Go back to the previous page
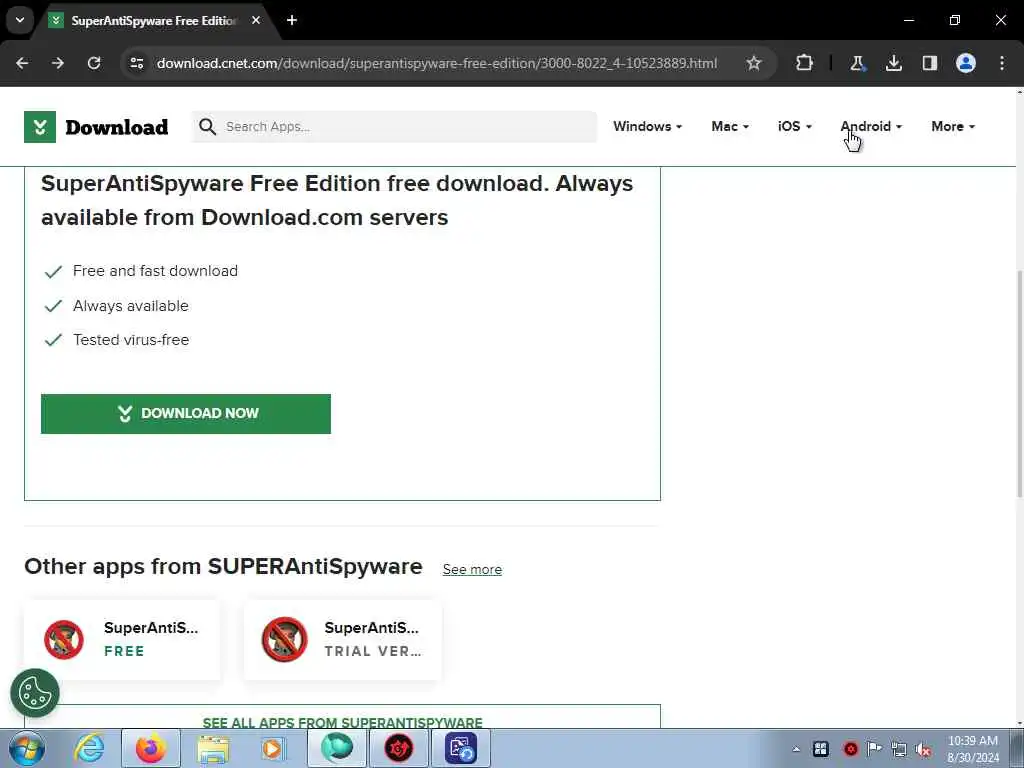This screenshot has width=1024, height=768. tap(22, 63)
